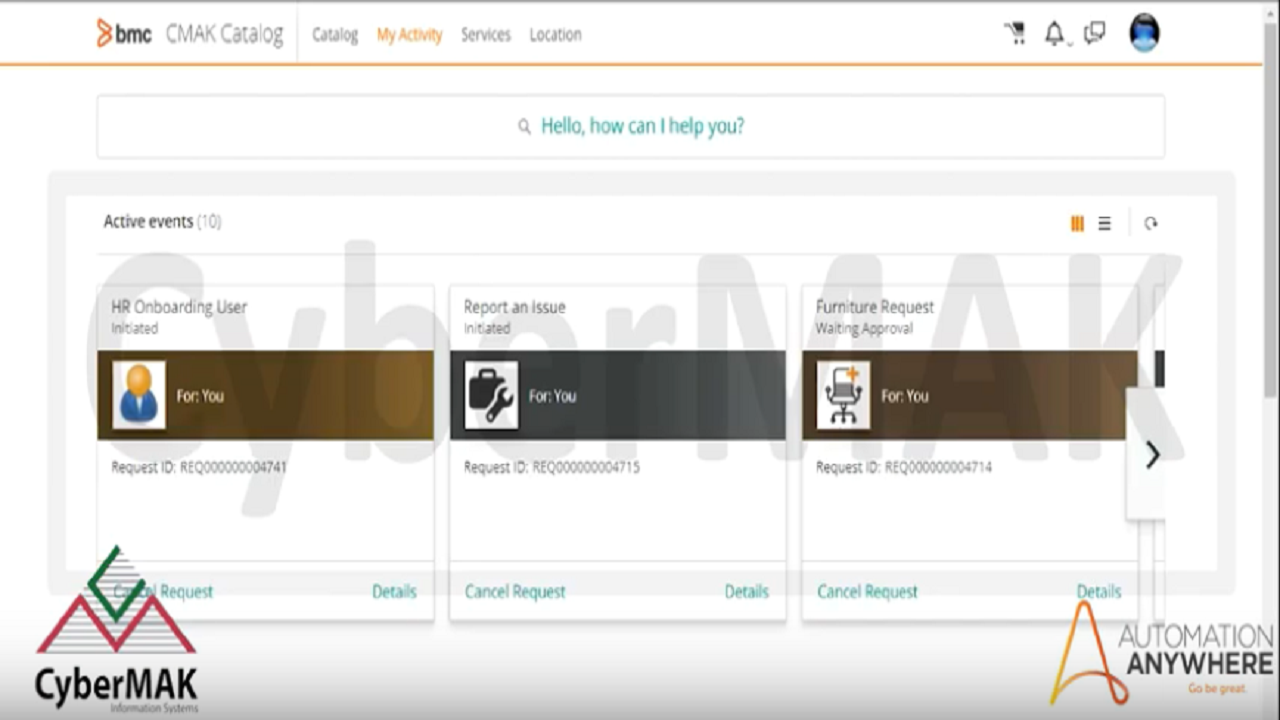
Task: Refresh the active events list
Action: 1151,224
